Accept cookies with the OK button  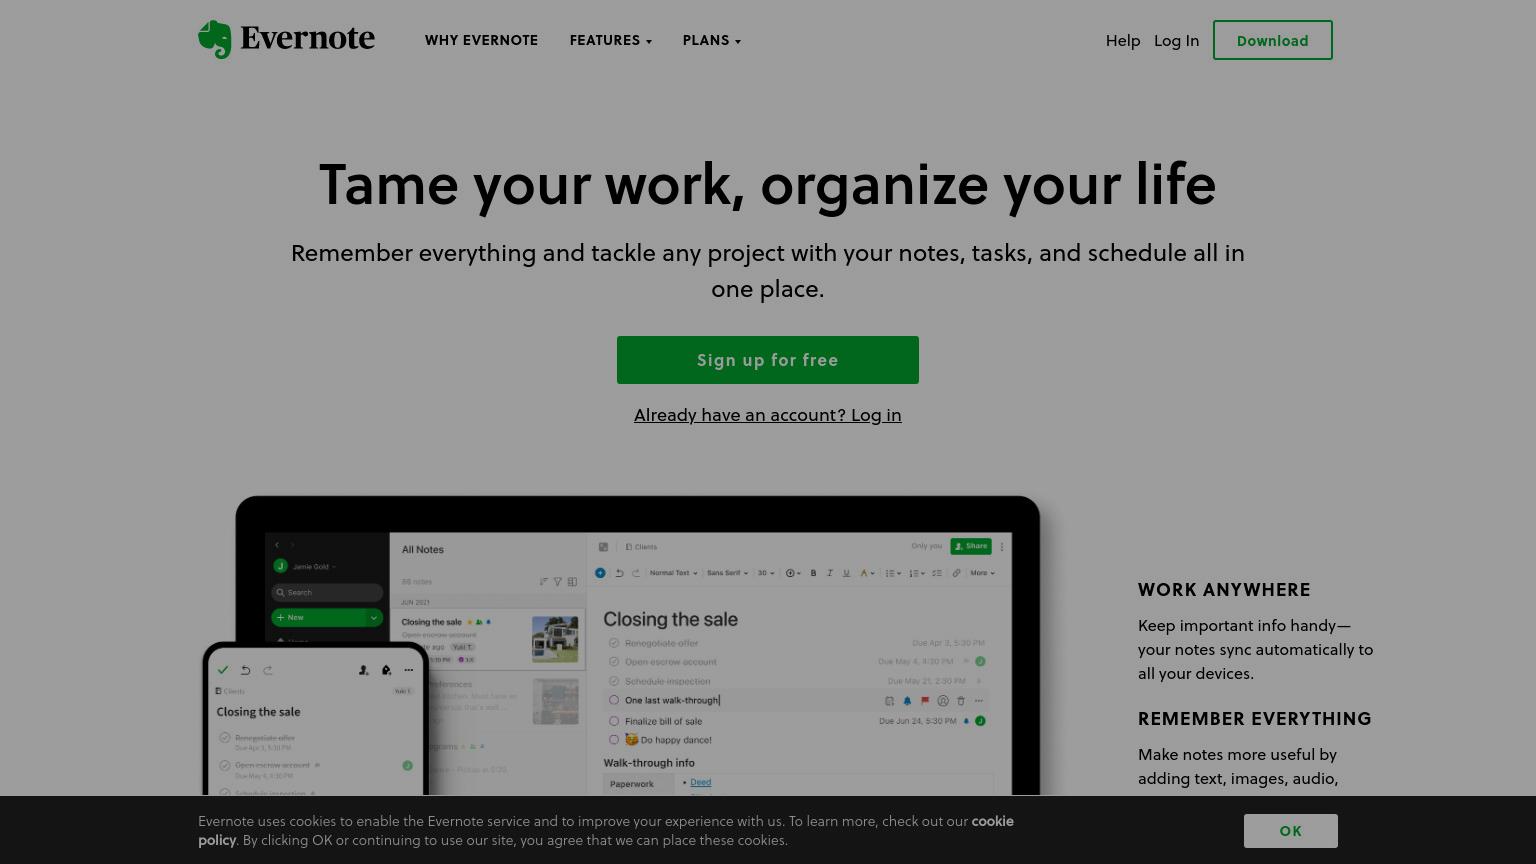tap(1290, 831)
